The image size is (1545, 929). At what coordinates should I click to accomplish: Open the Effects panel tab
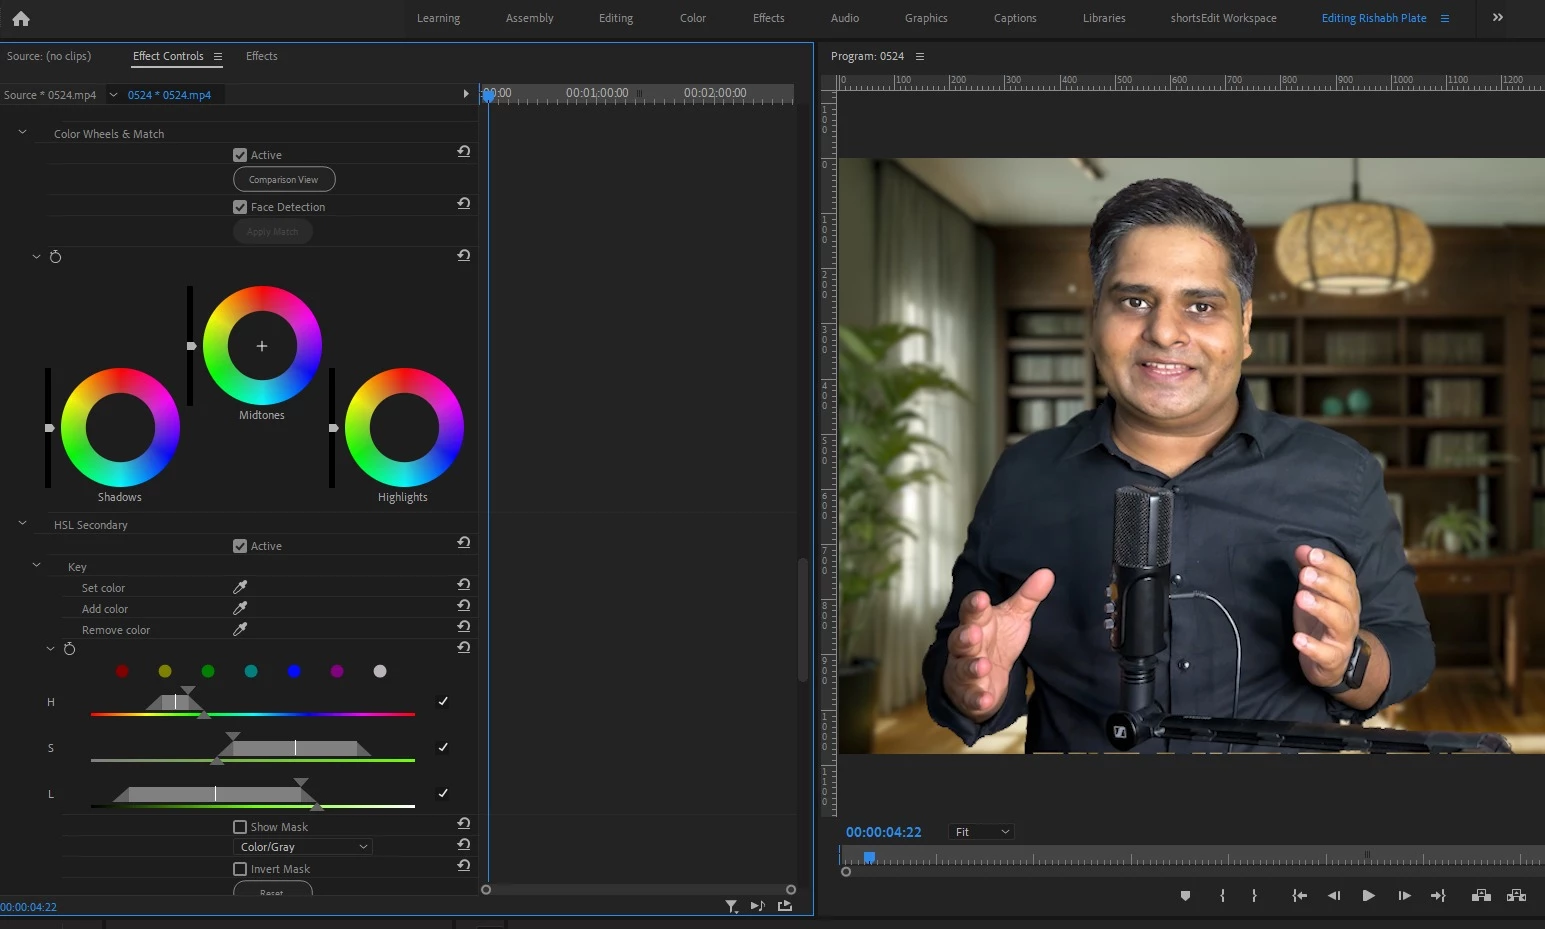pyautogui.click(x=262, y=56)
